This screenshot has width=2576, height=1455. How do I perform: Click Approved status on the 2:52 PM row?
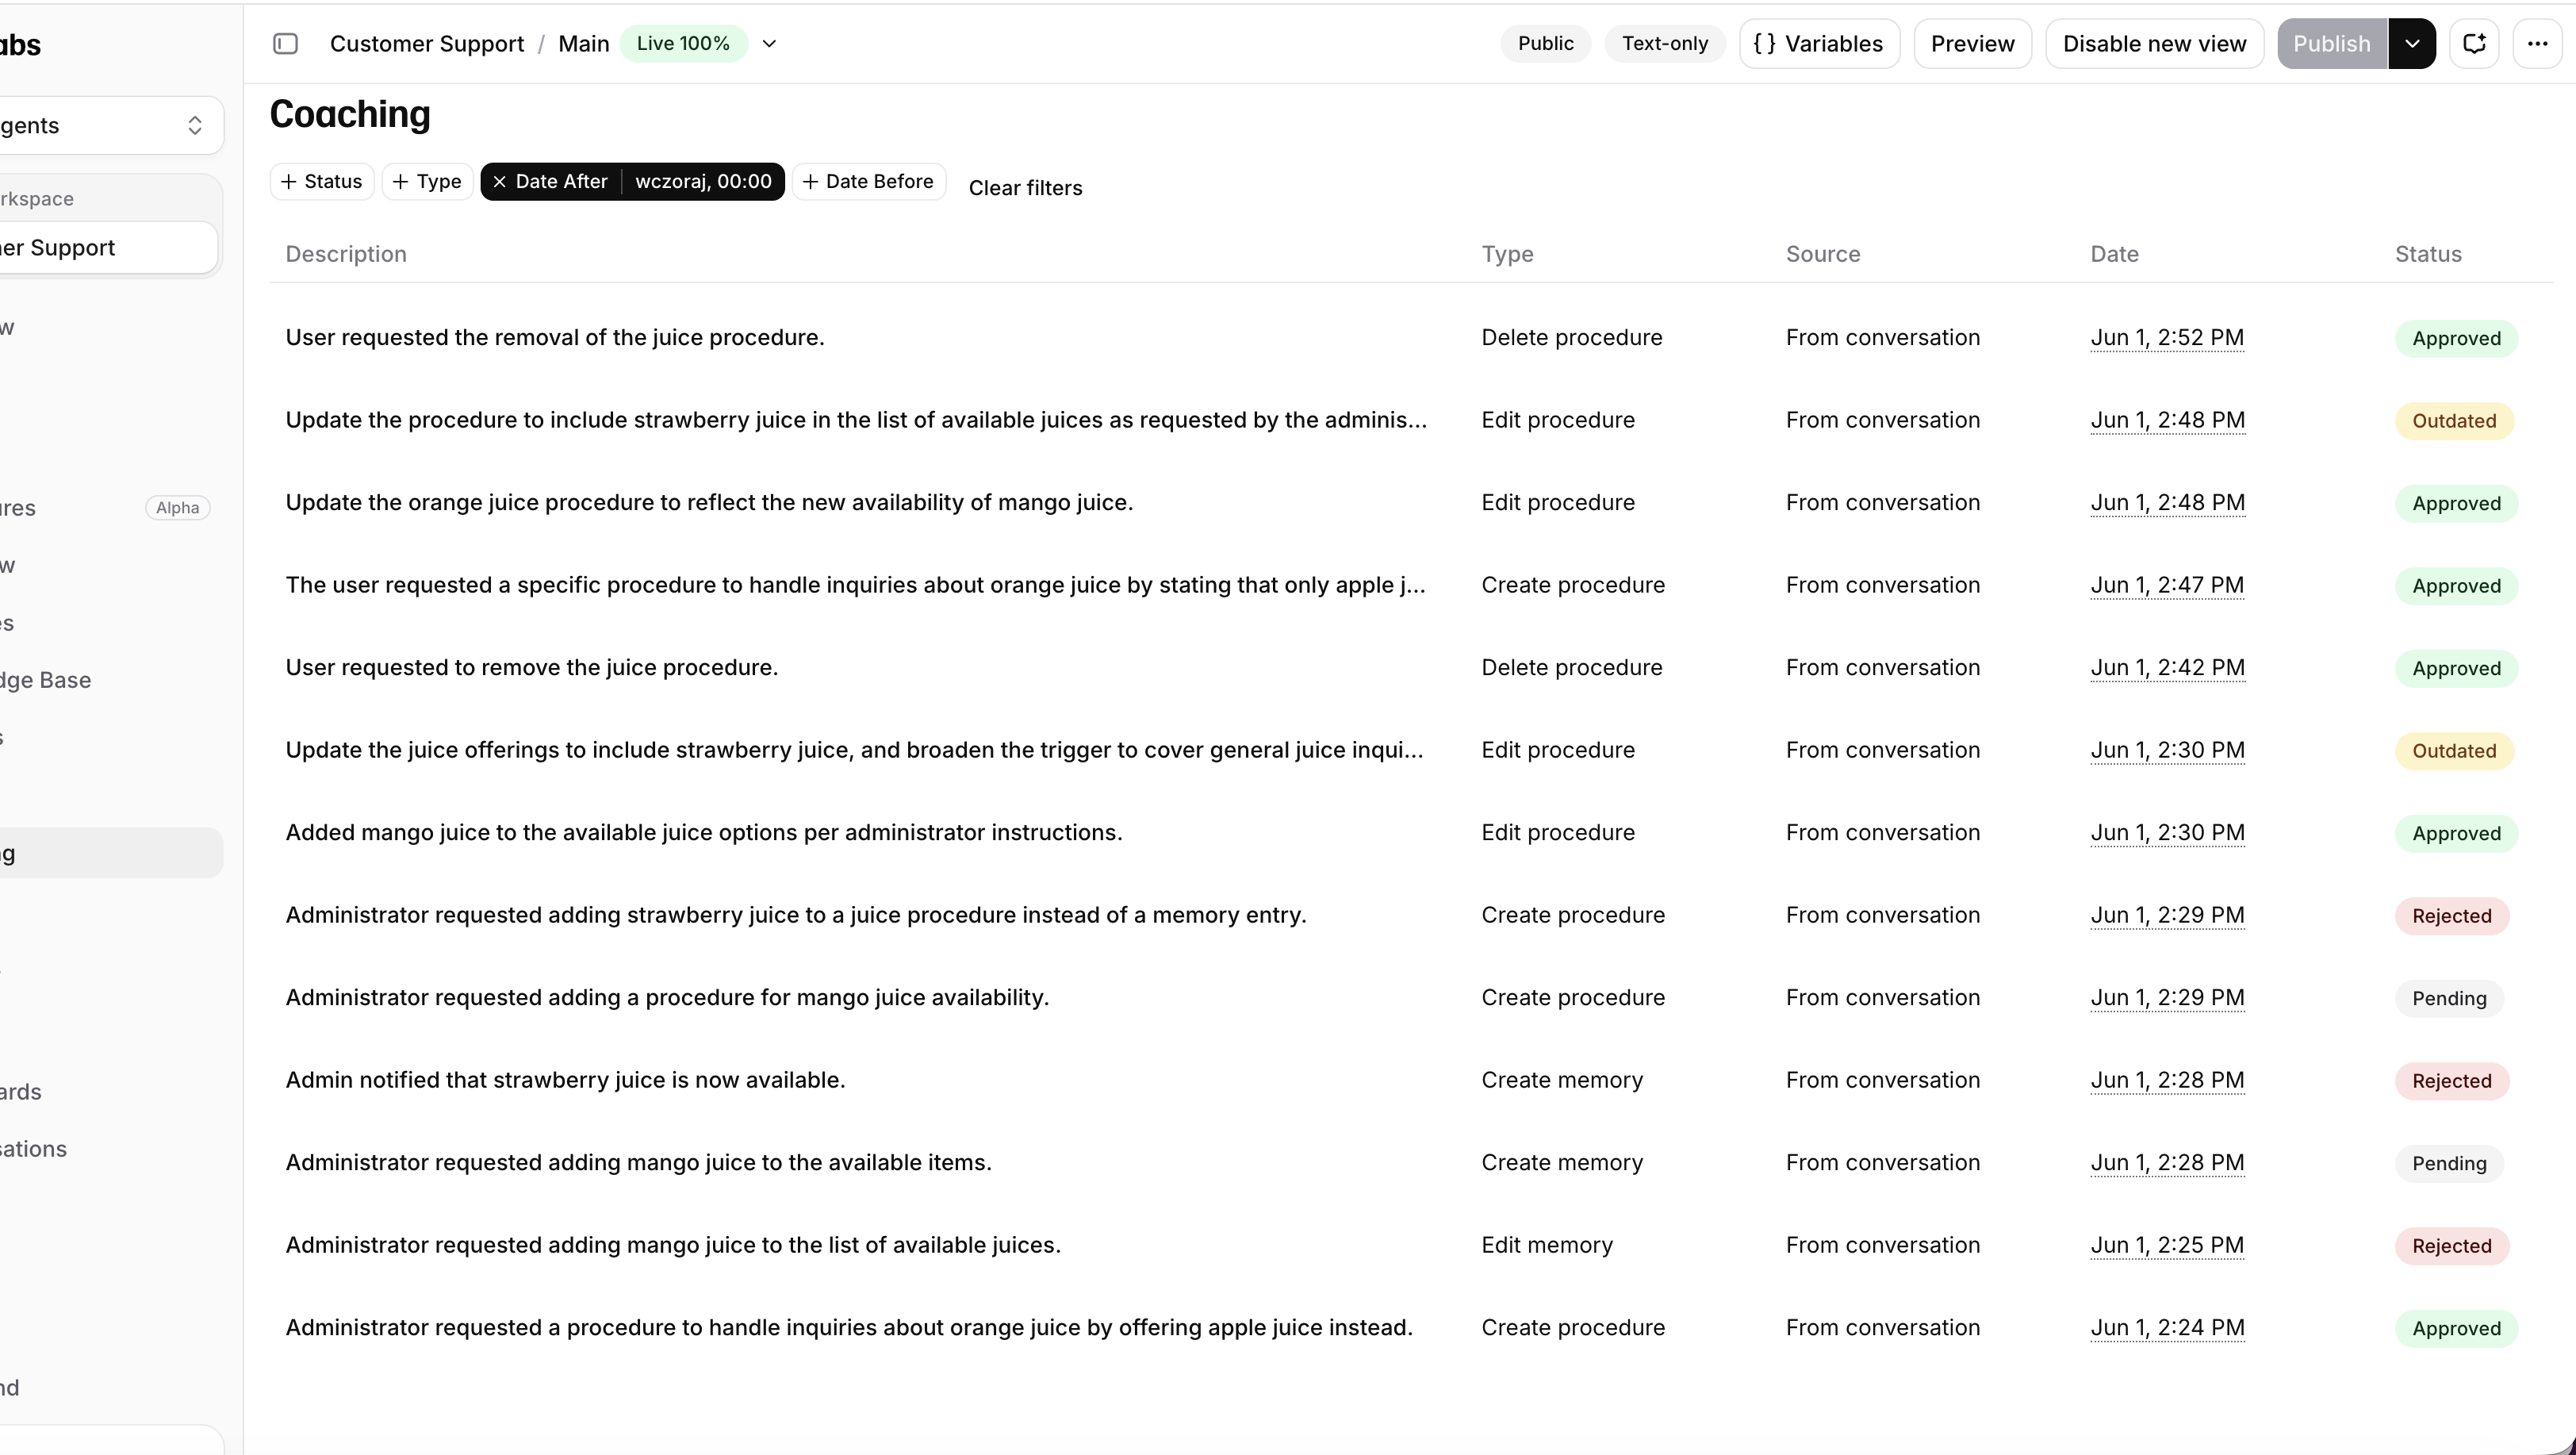(x=2456, y=339)
